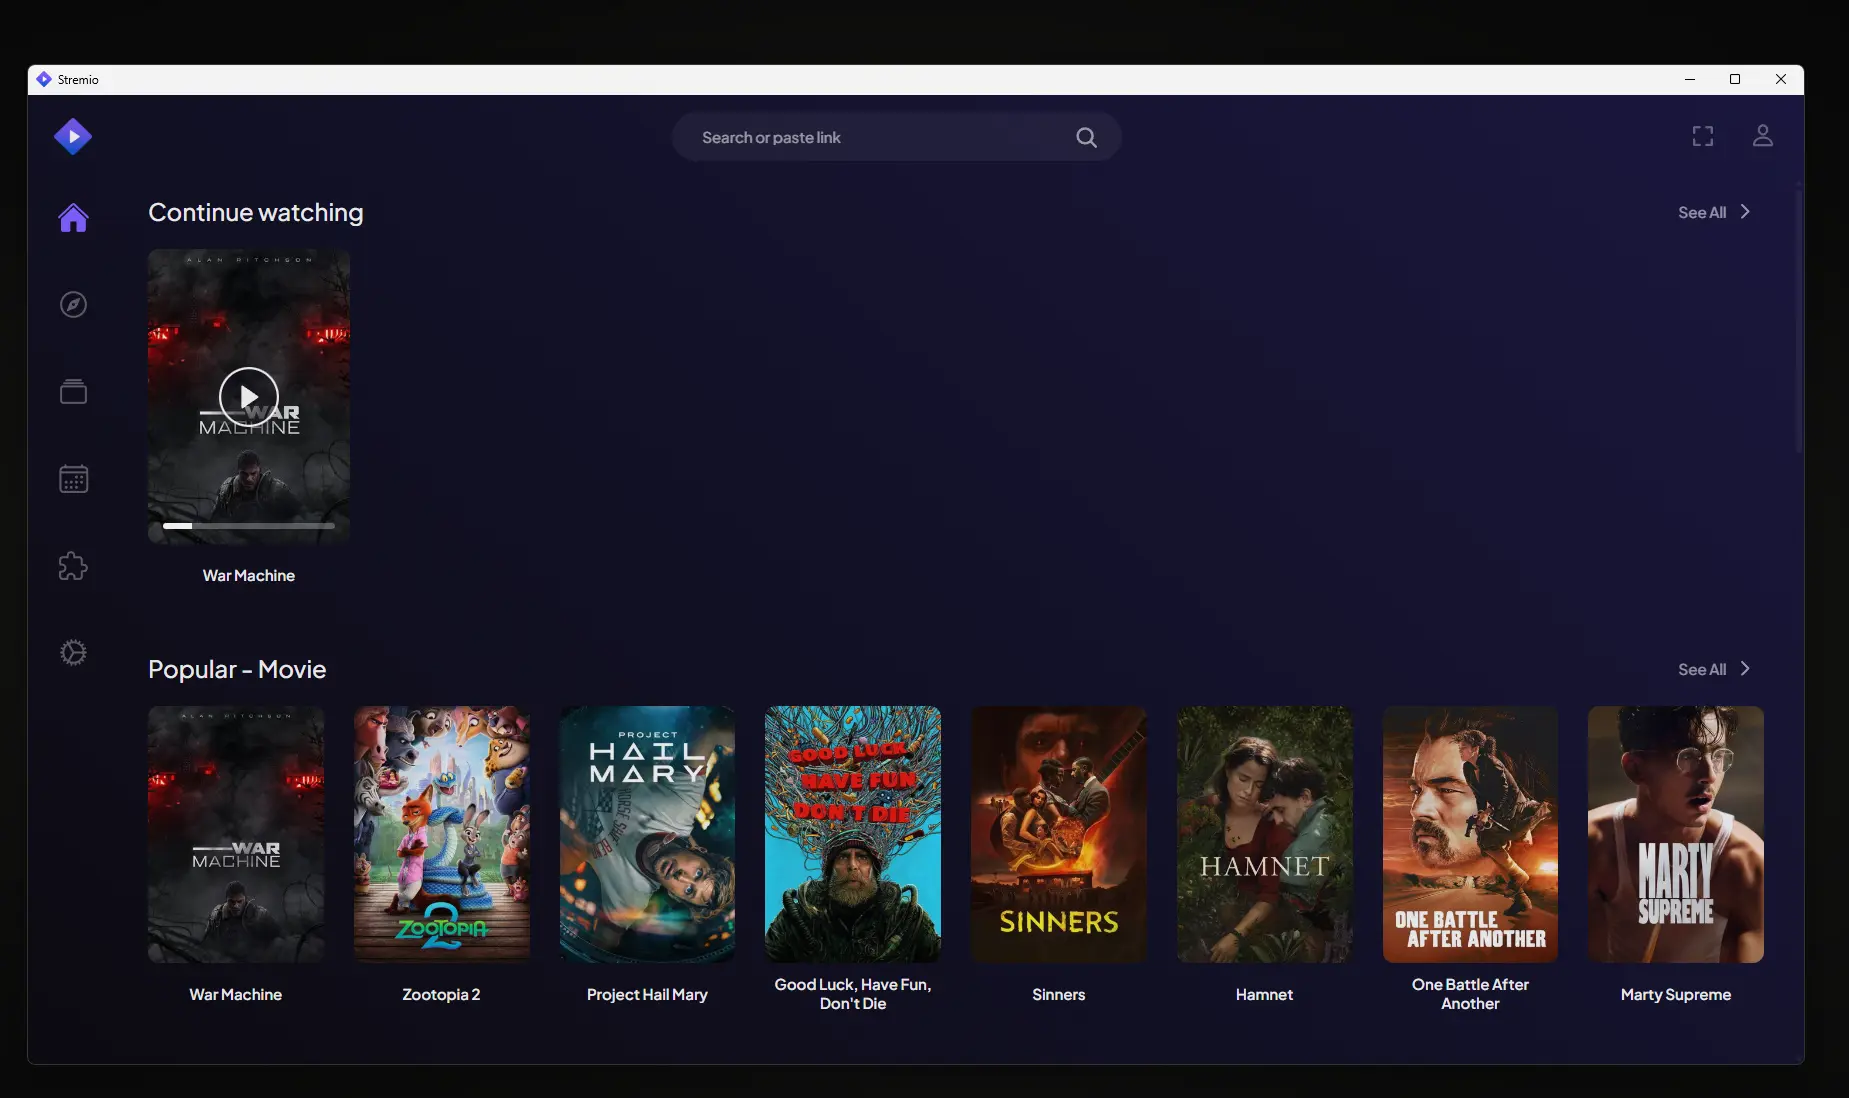Focus the Search or paste link field
Image resolution: width=1849 pixels, height=1098 pixels.
896,137
